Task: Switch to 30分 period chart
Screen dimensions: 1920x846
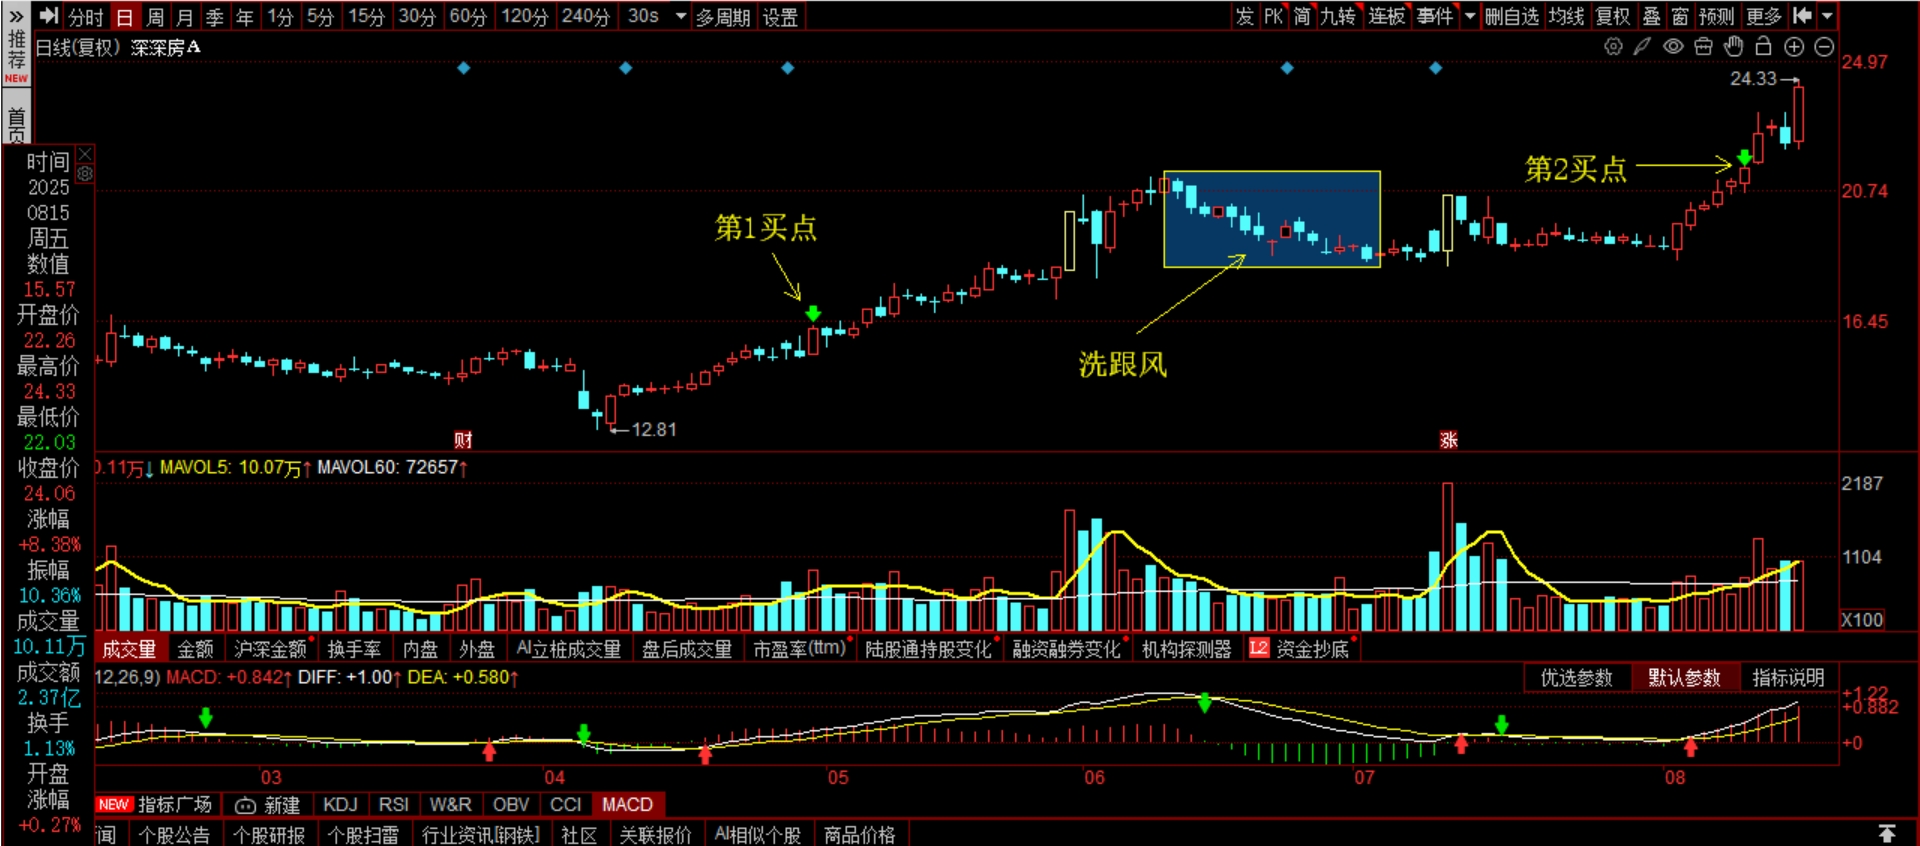Action: 417,16
